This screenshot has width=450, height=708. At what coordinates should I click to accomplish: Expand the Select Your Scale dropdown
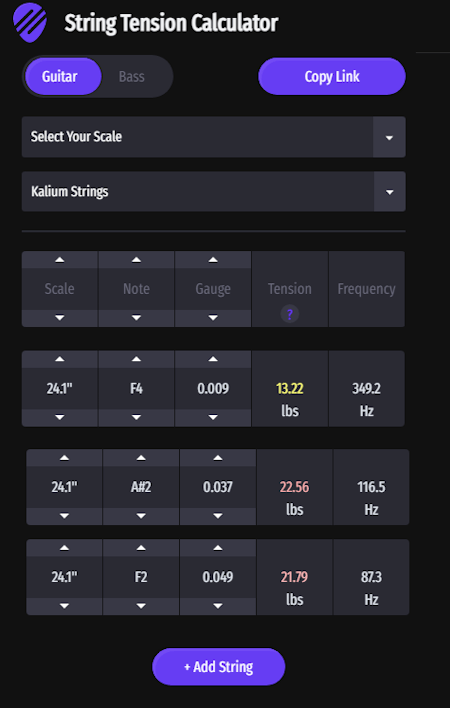tap(213, 137)
